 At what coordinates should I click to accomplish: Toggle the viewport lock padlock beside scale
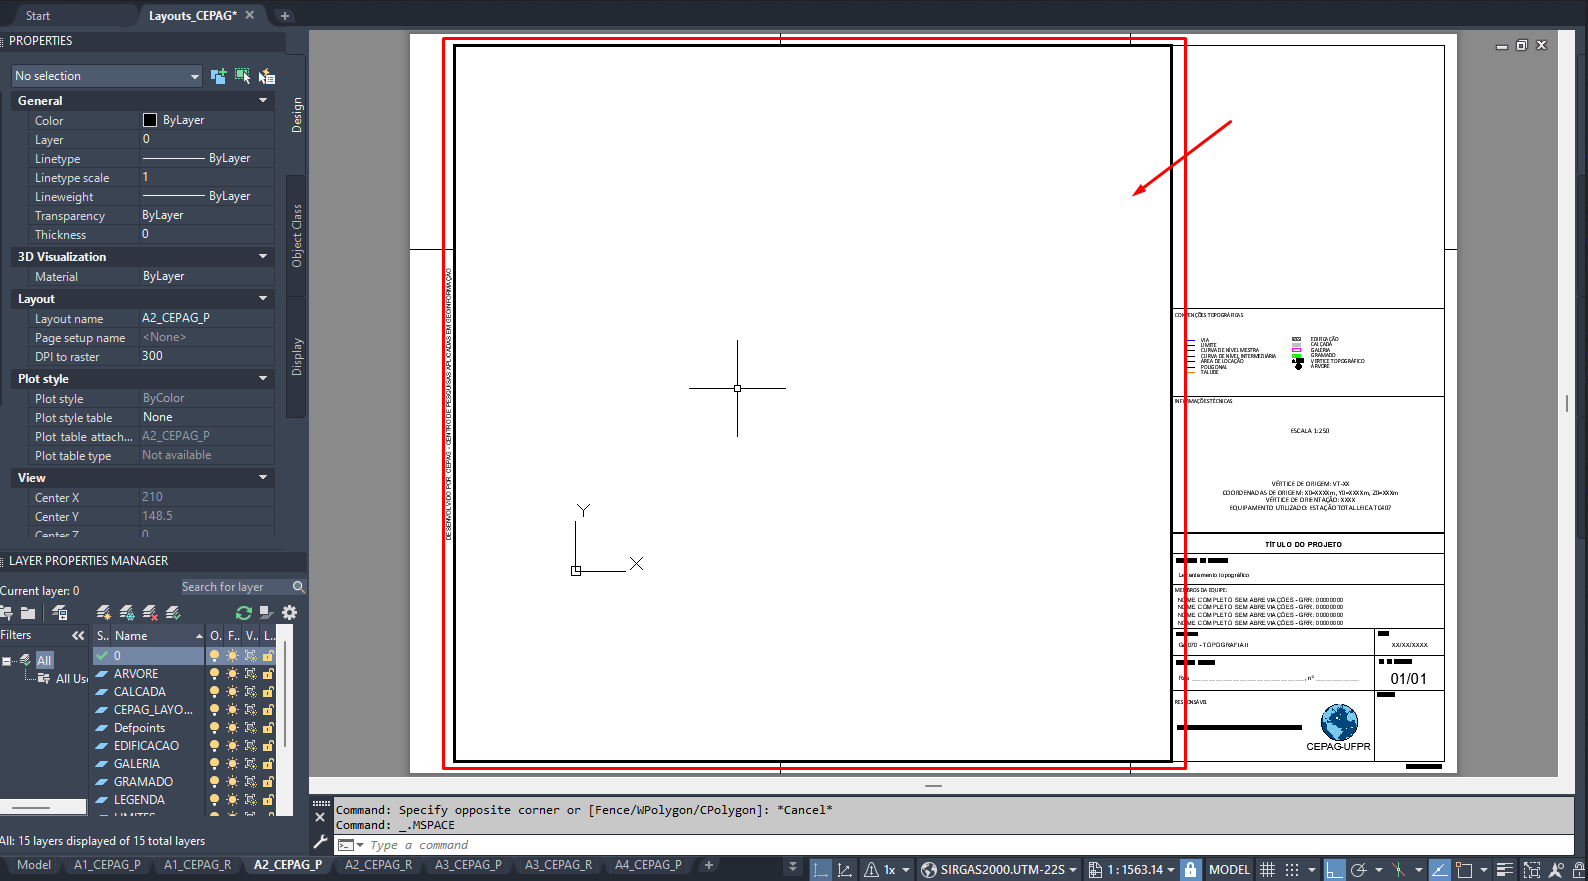[x=1190, y=869]
